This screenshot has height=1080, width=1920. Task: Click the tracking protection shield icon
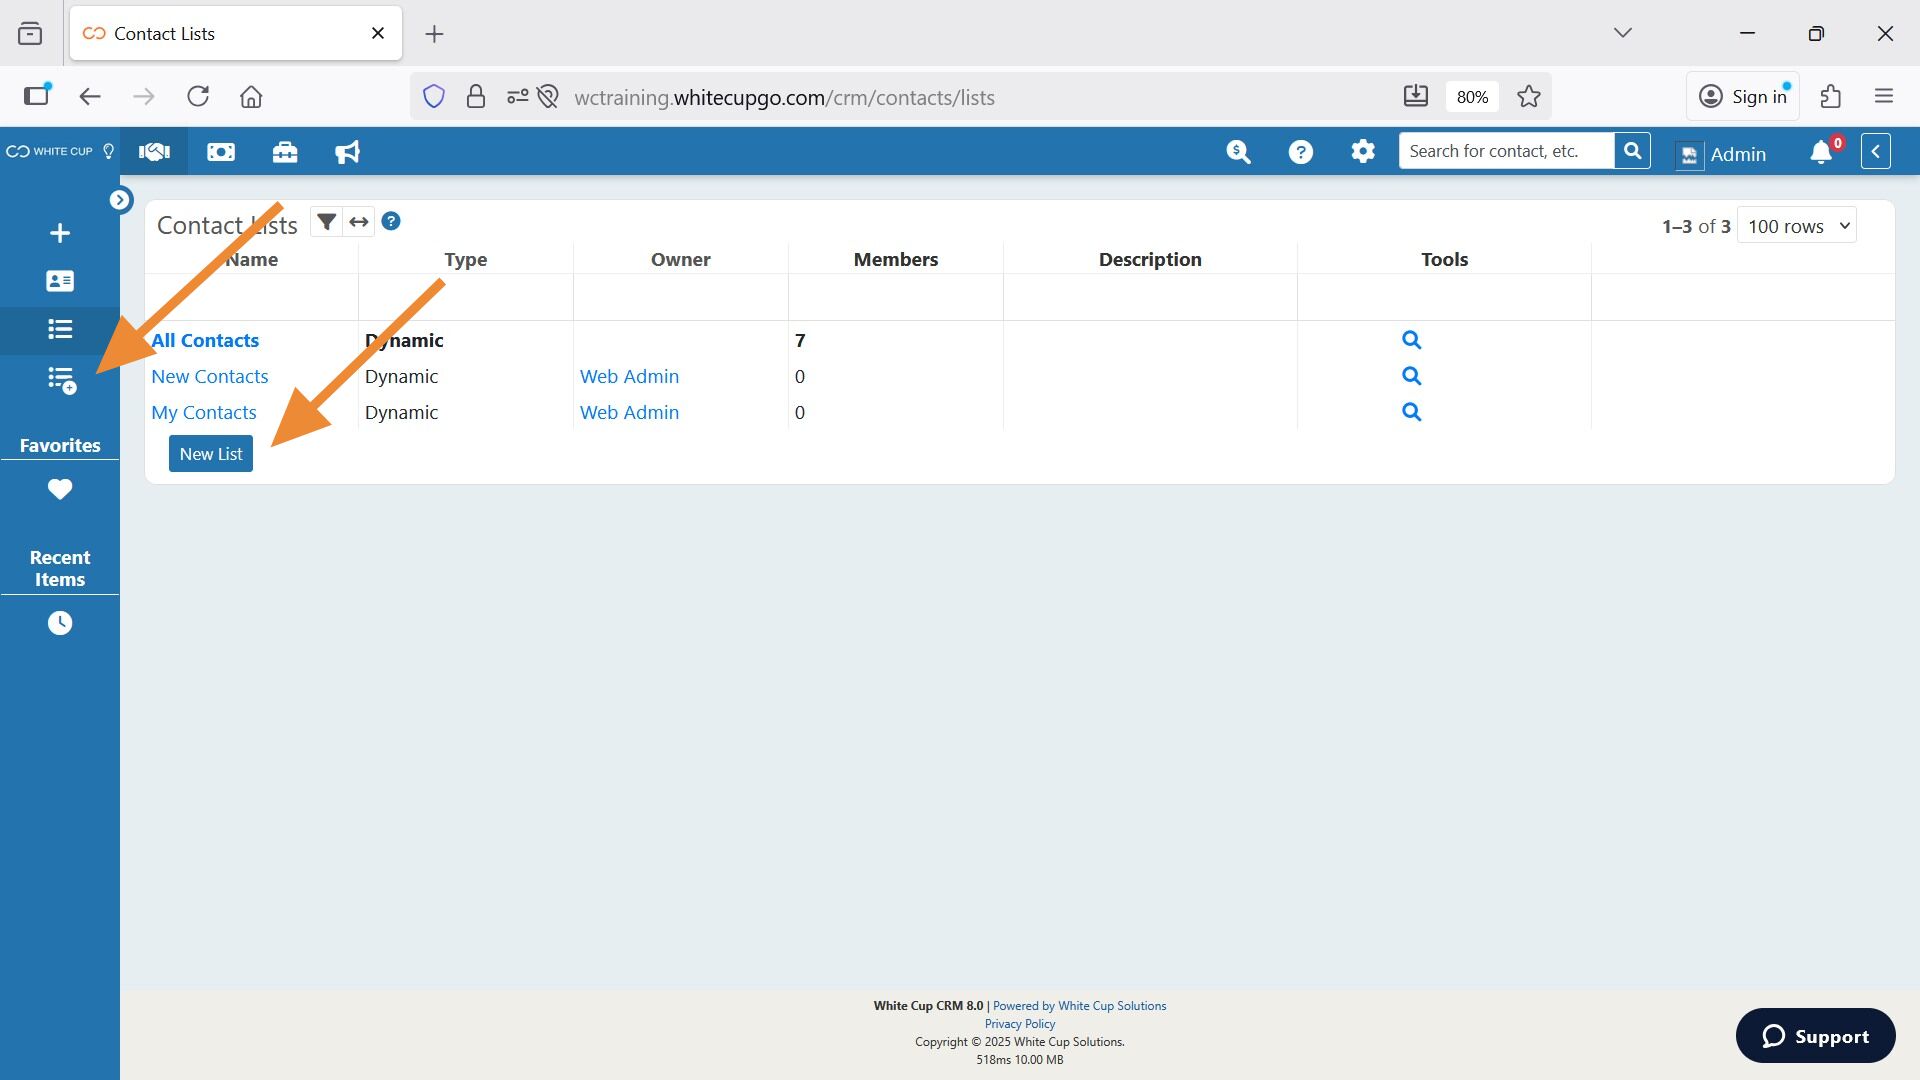point(433,96)
